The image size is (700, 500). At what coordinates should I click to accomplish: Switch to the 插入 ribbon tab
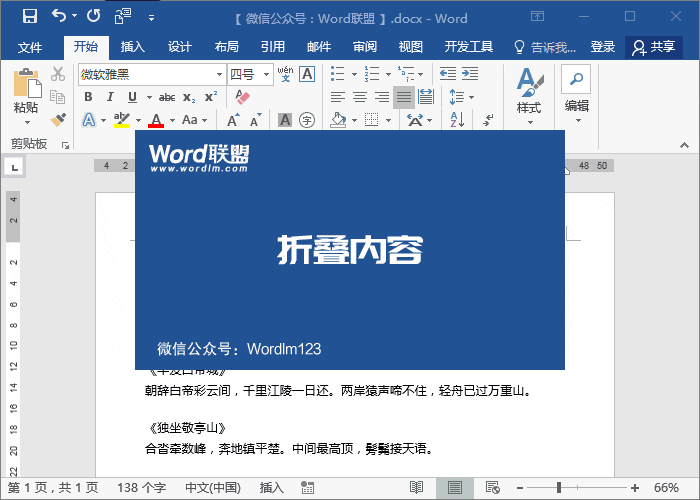coord(133,46)
